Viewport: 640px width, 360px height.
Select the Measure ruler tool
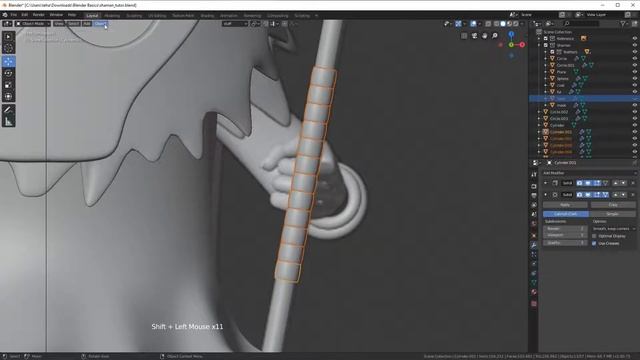pos(8,121)
